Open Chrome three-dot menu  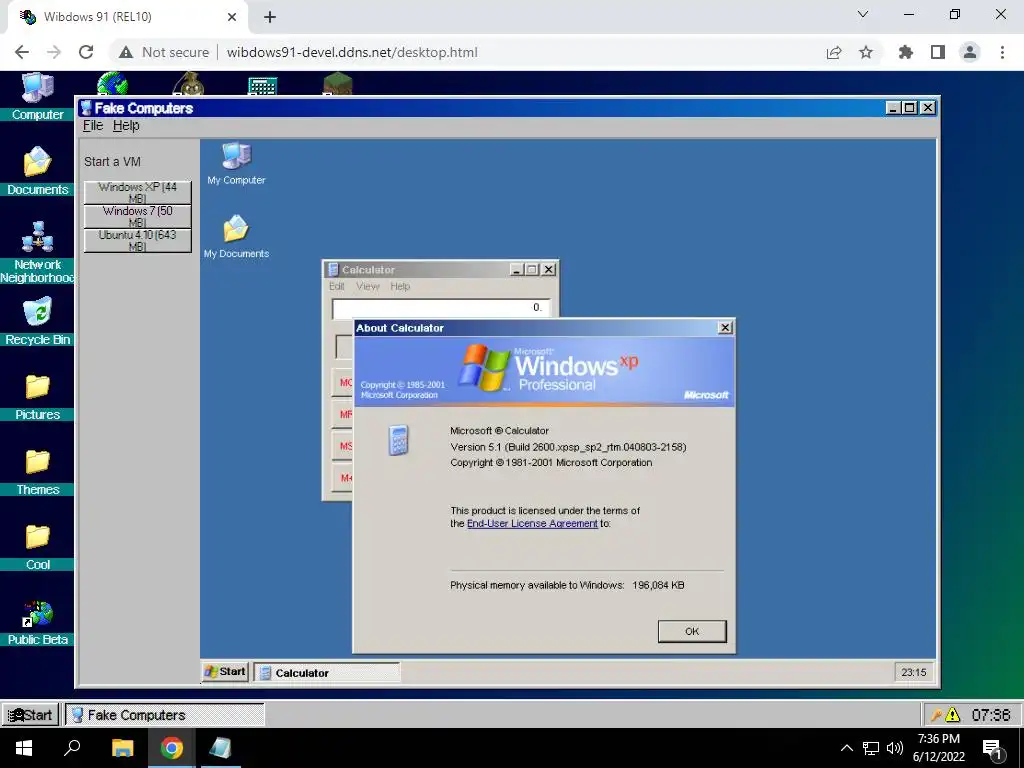tap(1002, 52)
